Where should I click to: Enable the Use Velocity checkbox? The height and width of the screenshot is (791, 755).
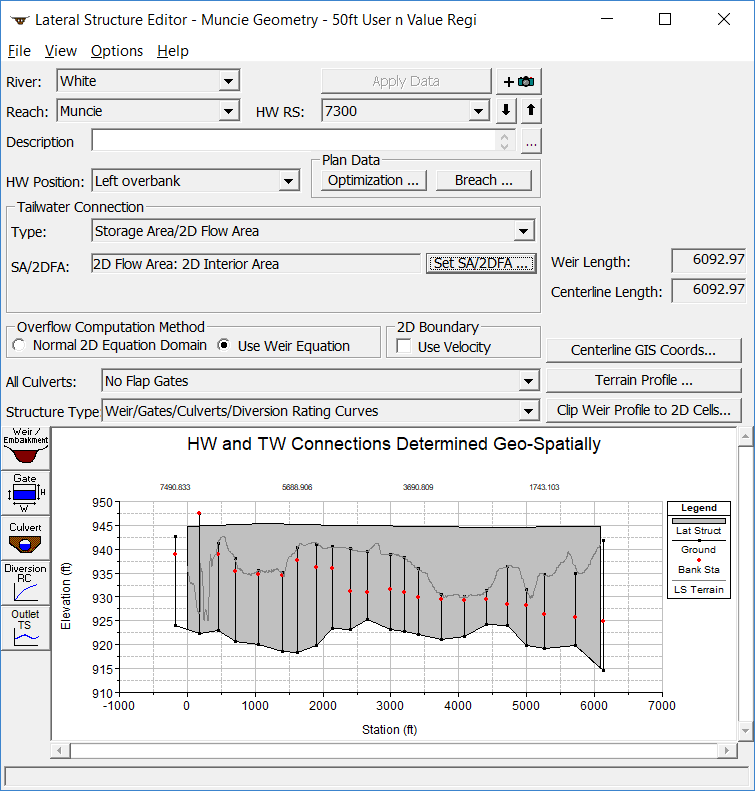(x=404, y=347)
